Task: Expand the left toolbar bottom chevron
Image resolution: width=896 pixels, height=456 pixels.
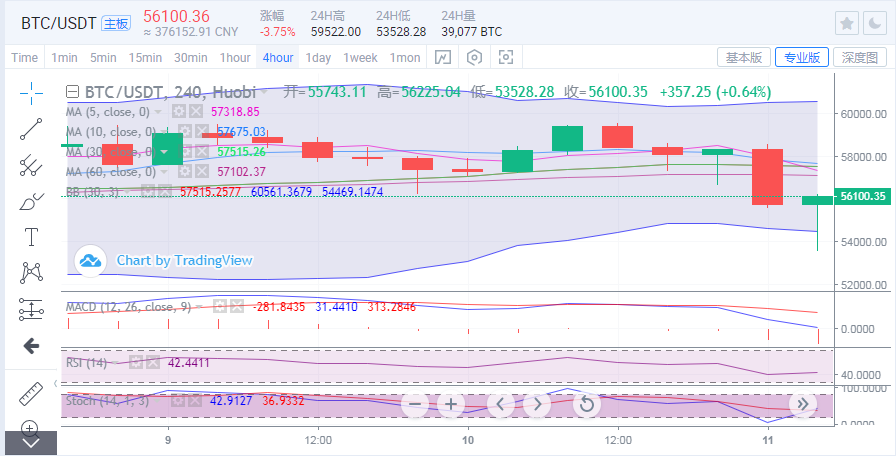Action: click(31, 441)
